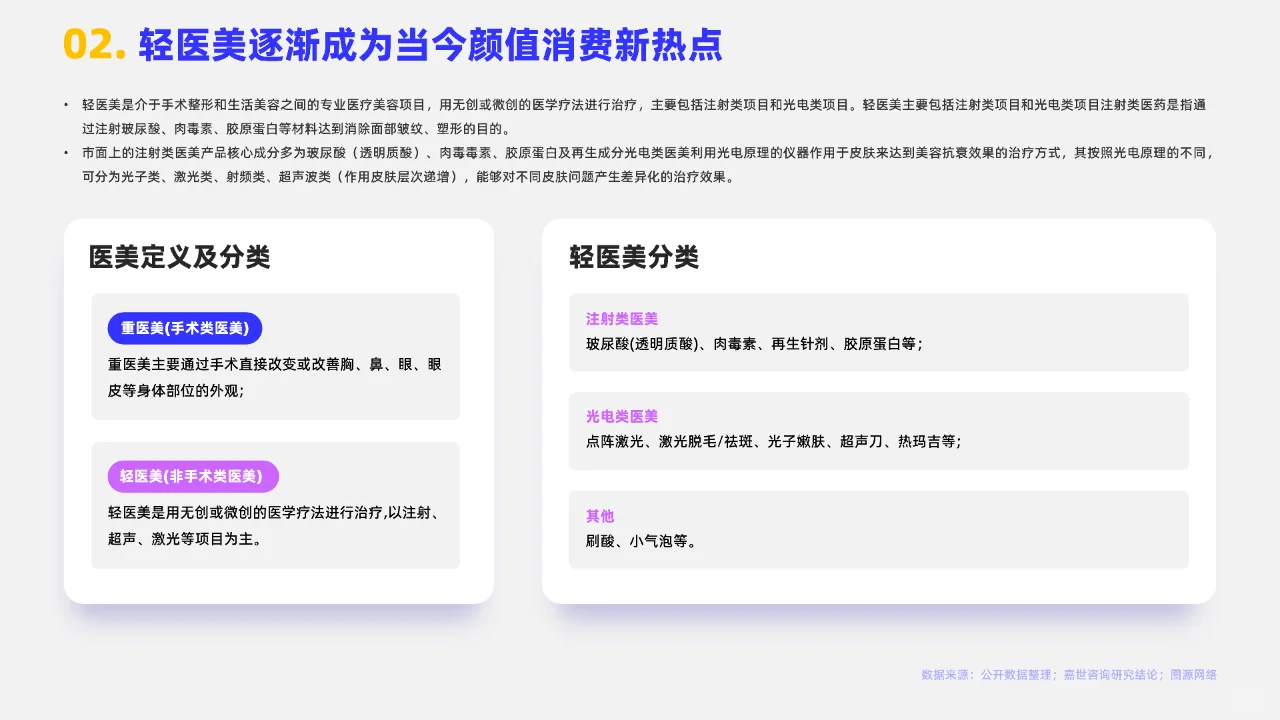This screenshot has height=720, width=1280.
Task: Click the left white card 医美定义及分类 panel
Action: click(278, 410)
